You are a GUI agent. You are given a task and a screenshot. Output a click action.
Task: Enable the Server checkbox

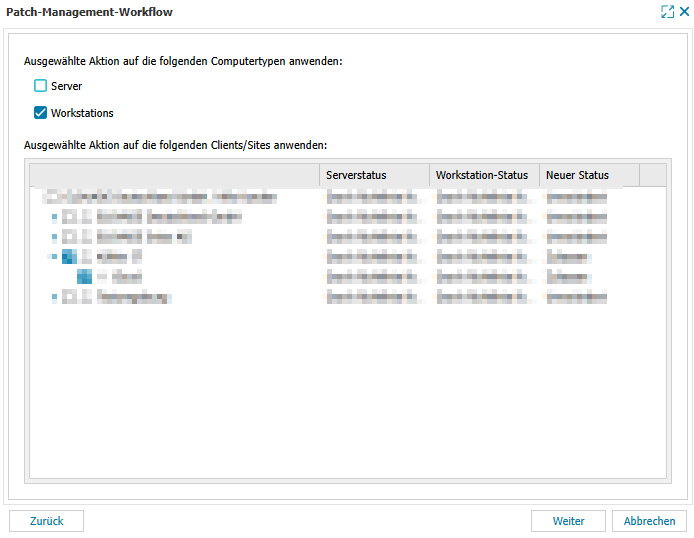(x=41, y=86)
